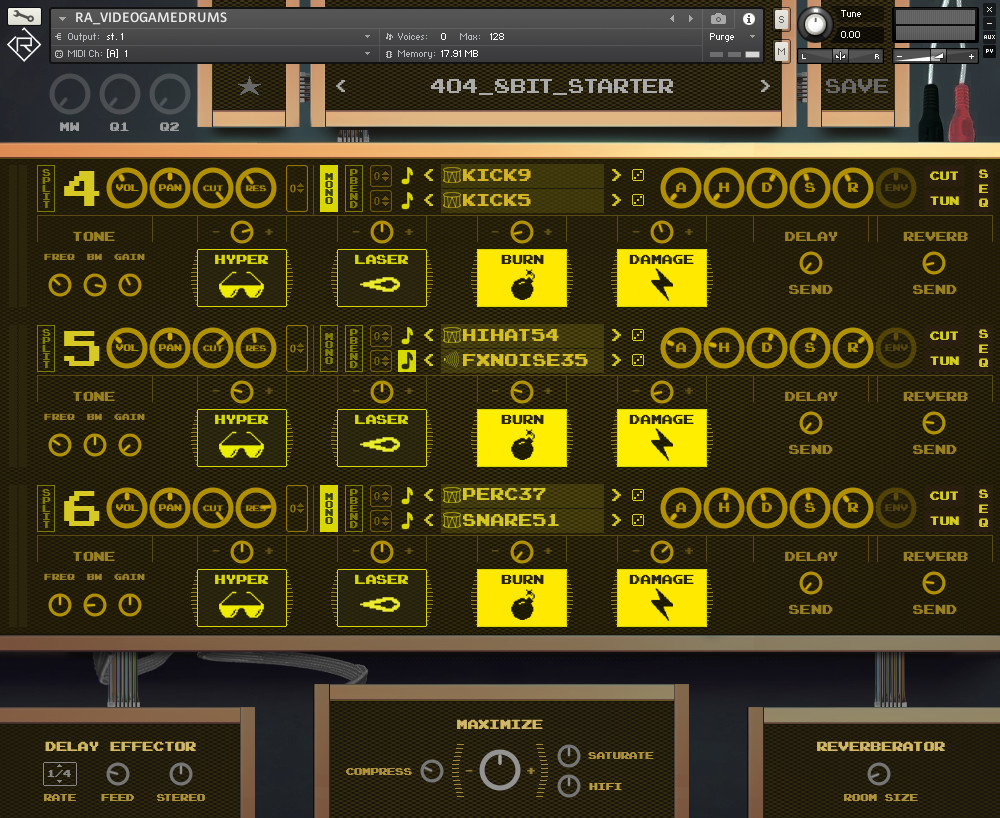Viewport: 1000px width, 818px height.
Task: Open the delay RATE 1/4 selector
Action: [60, 773]
